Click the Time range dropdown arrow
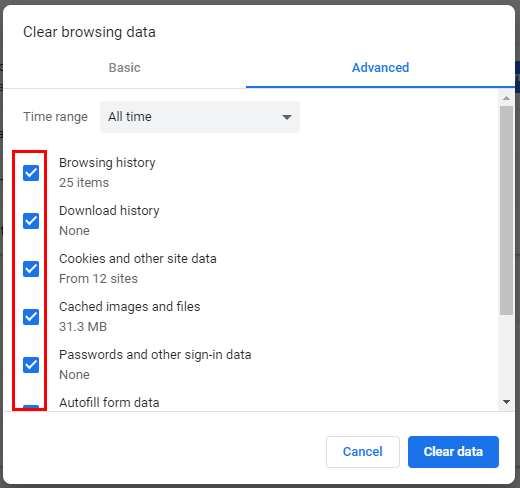The height and width of the screenshot is (488, 520). coord(287,117)
